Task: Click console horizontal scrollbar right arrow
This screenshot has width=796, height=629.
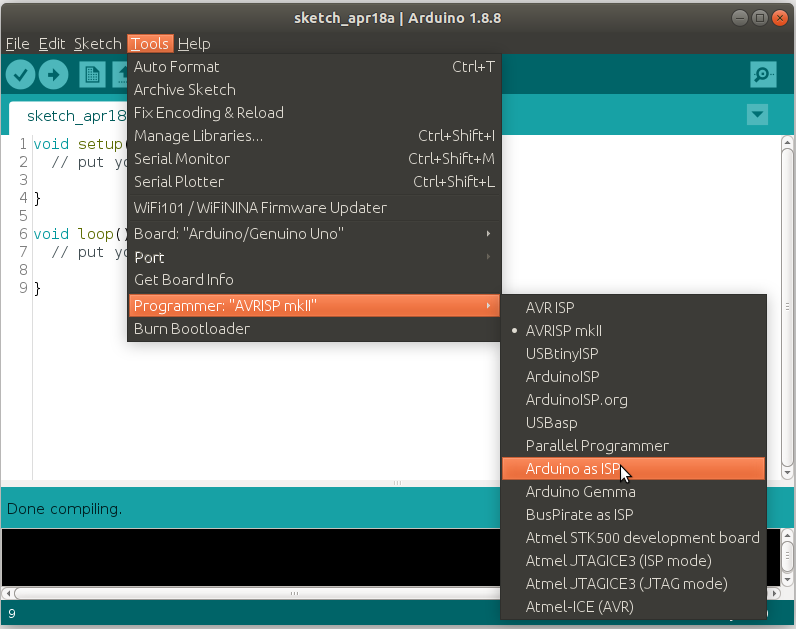Action: coord(774,593)
